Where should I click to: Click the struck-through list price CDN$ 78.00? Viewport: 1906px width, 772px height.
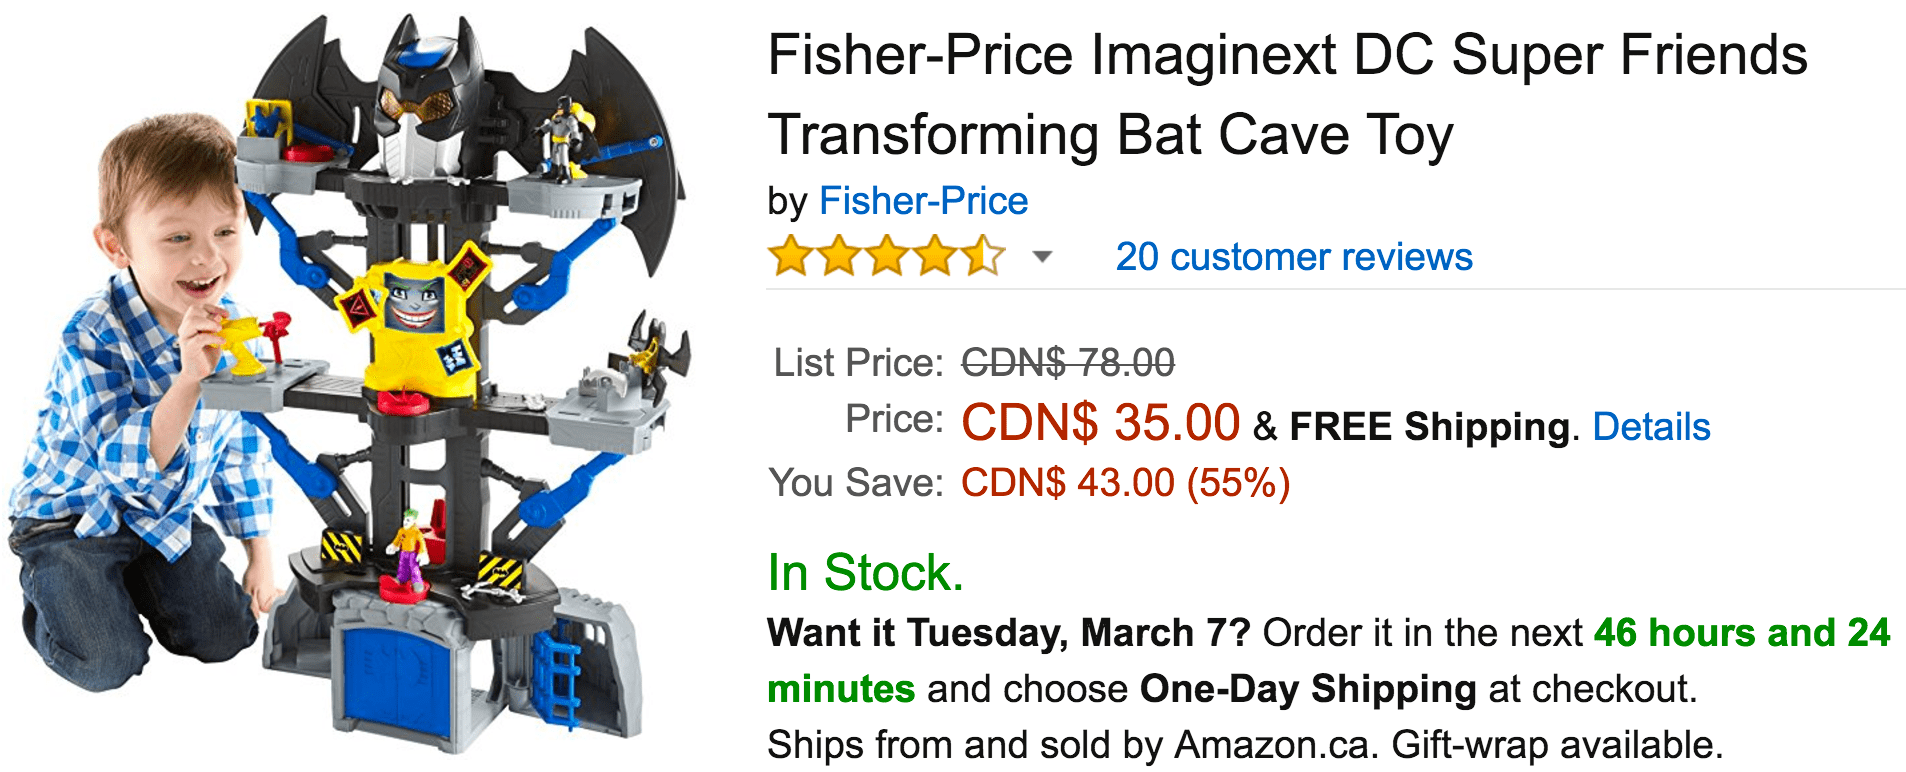(x=1067, y=363)
